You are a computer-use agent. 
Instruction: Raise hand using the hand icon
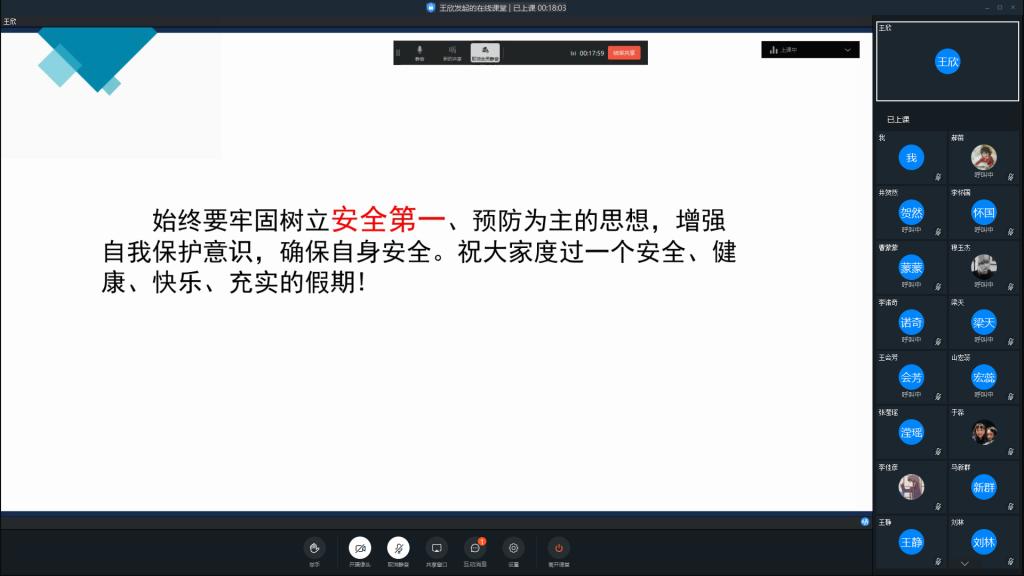[314, 549]
